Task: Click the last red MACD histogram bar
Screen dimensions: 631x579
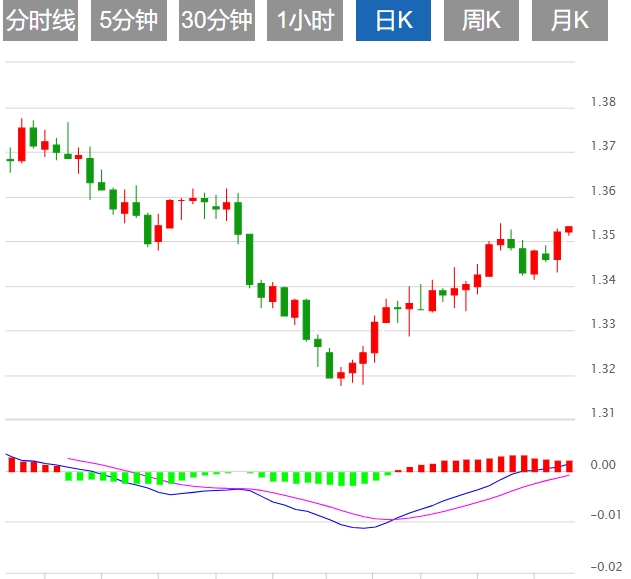Action: point(569,466)
